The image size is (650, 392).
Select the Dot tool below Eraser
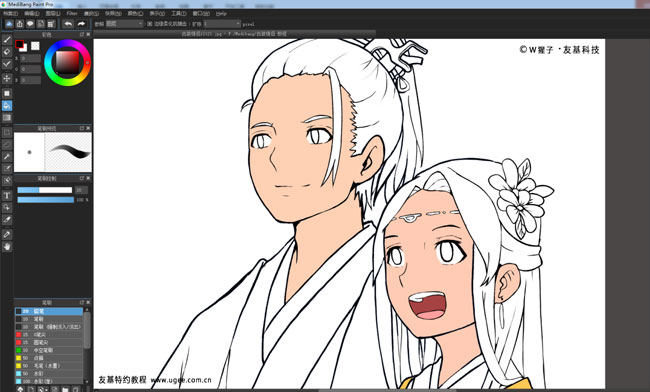click(x=7, y=64)
